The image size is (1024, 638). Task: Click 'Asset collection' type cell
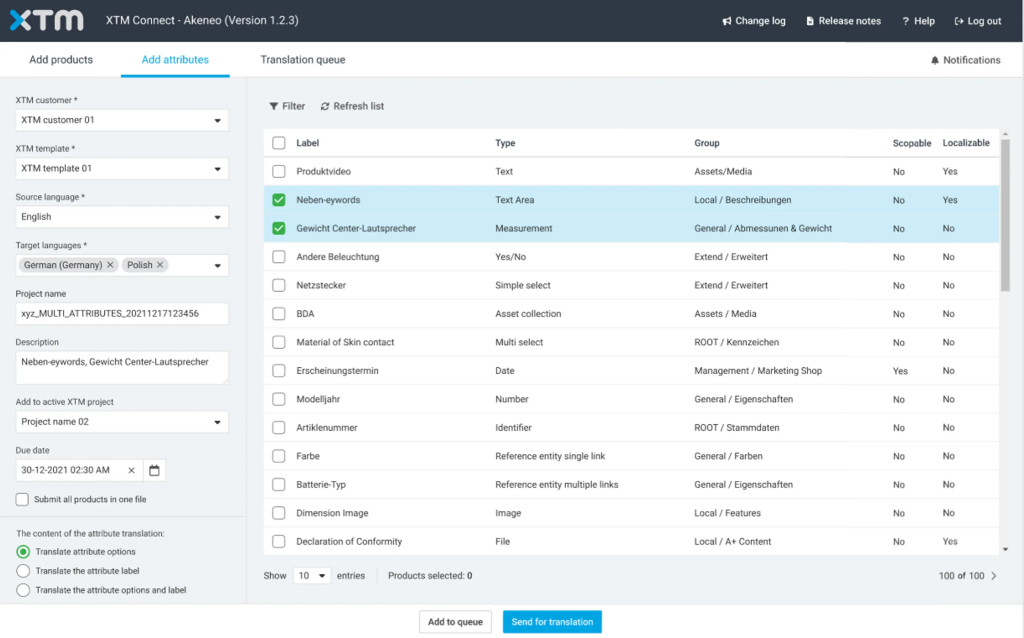tap(528, 313)
